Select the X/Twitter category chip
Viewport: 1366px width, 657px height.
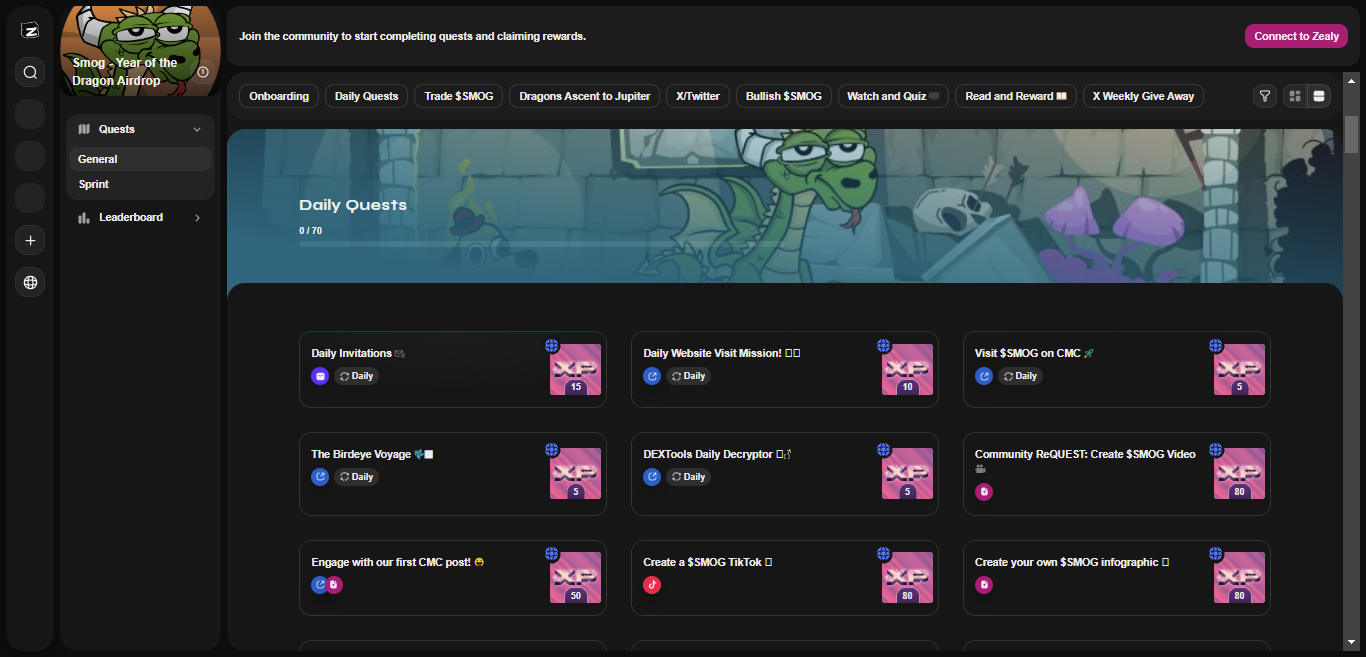[698, 96]
